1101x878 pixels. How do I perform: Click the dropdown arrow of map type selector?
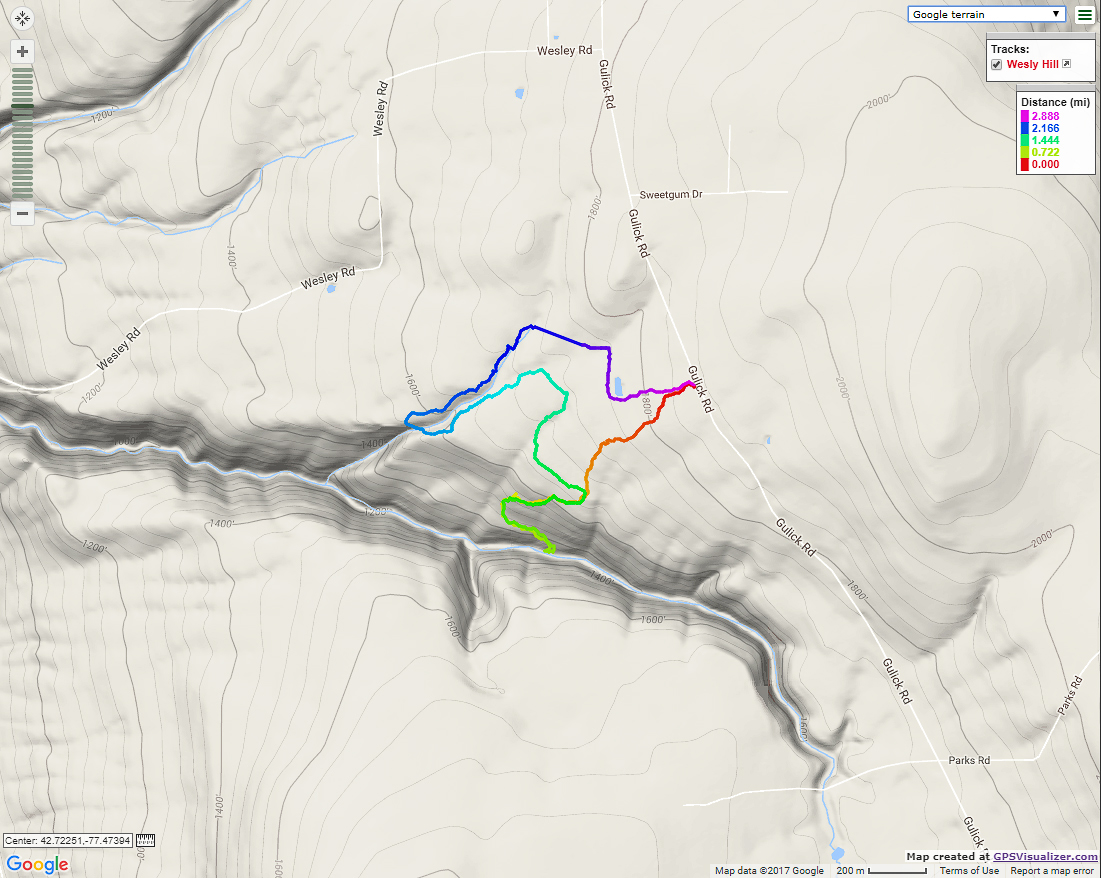(1055, 14)
